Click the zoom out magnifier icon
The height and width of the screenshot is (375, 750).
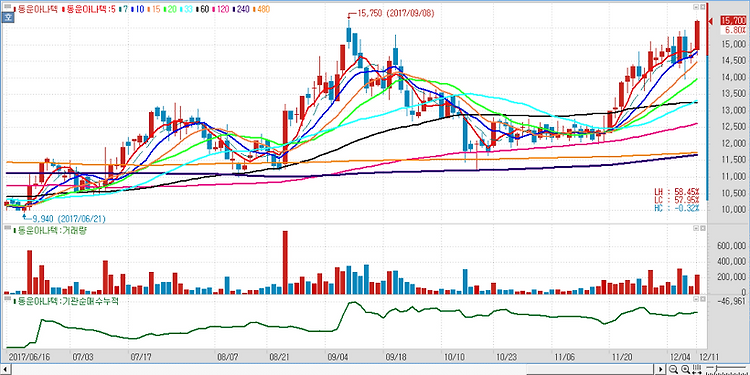673,369
